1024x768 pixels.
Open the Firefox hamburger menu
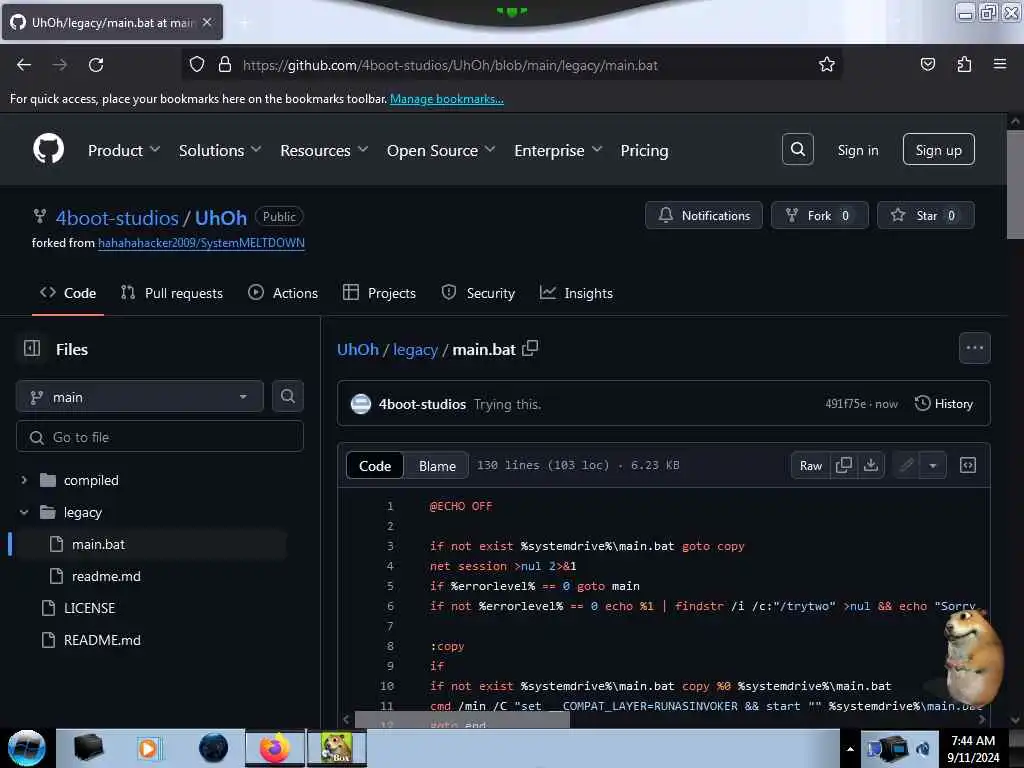click(x=1000, y=64)
